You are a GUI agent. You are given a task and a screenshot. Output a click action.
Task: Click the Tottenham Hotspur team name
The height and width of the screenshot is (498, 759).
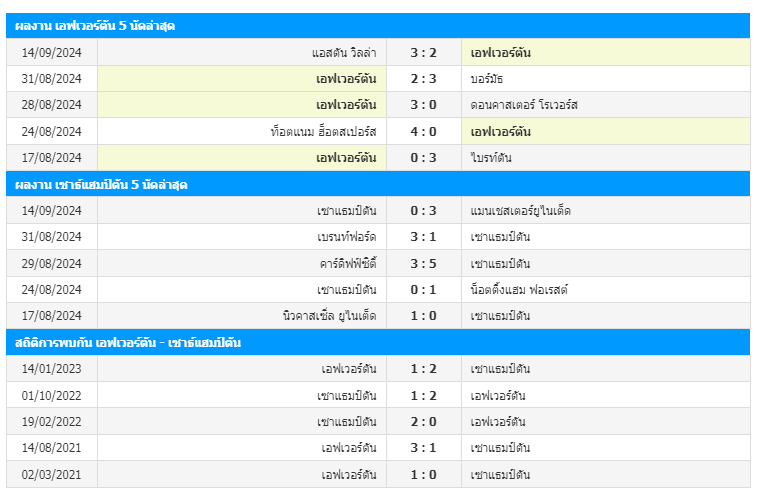click(x=323, y=131)
